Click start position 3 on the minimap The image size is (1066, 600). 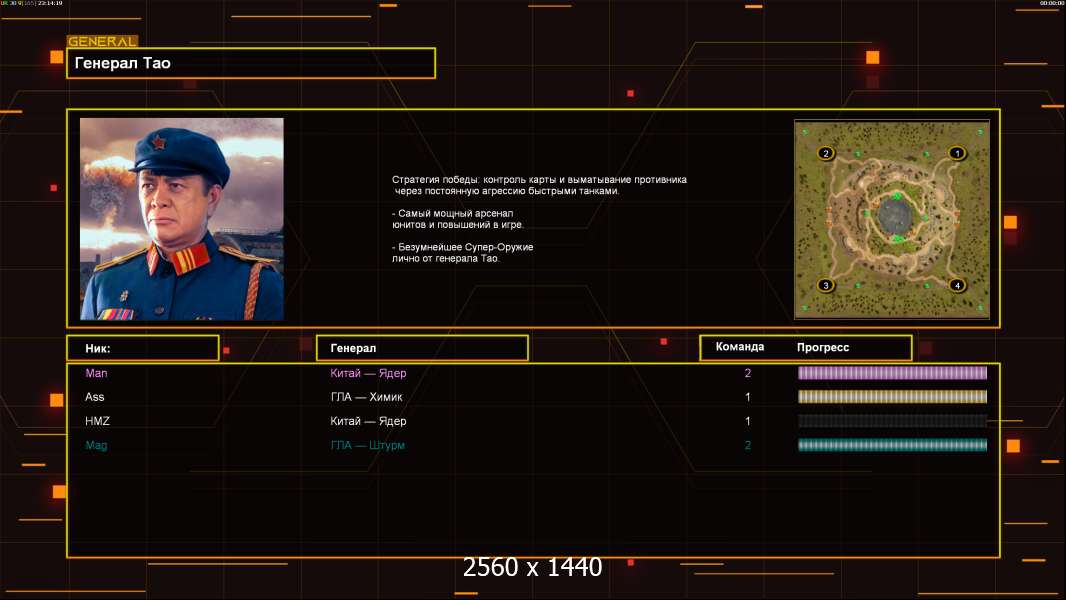coord(826,285)
